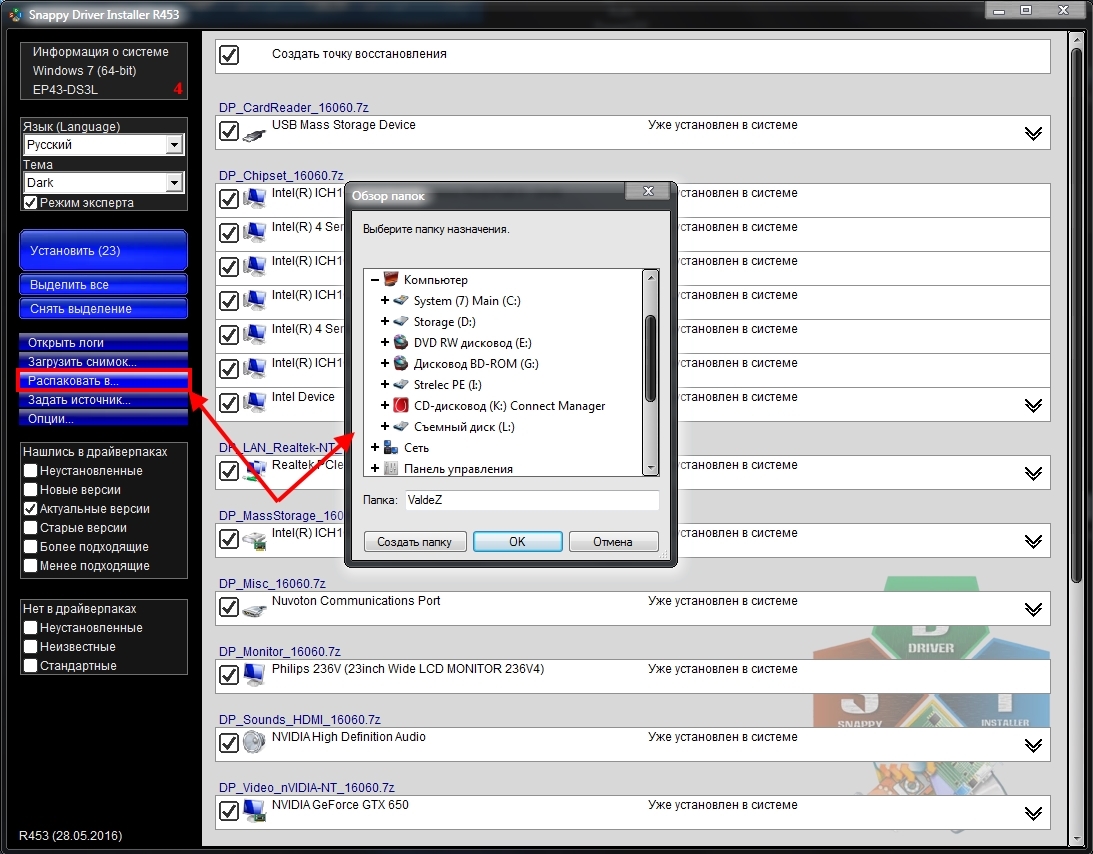Viewport: 1093px width, 854px height.
Task: Click the Philips 236V monitor icon
Action: [x=254, y=675]
